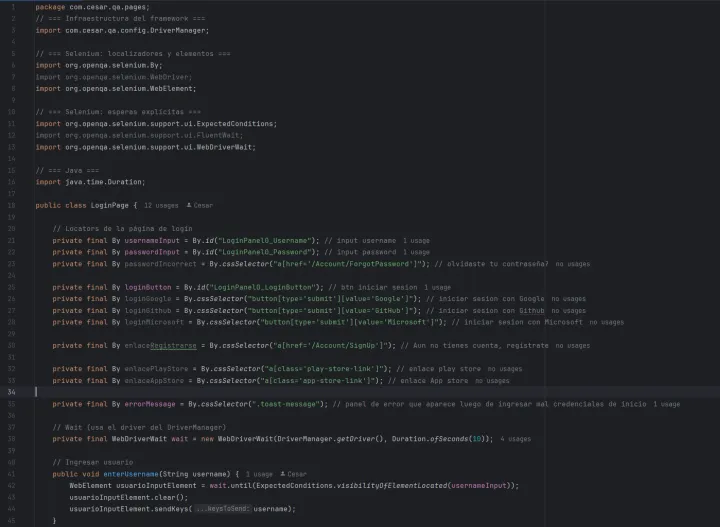Click the ".toast-message" string literal
Screen dimensions: 720x527
(x=285, y=404)
